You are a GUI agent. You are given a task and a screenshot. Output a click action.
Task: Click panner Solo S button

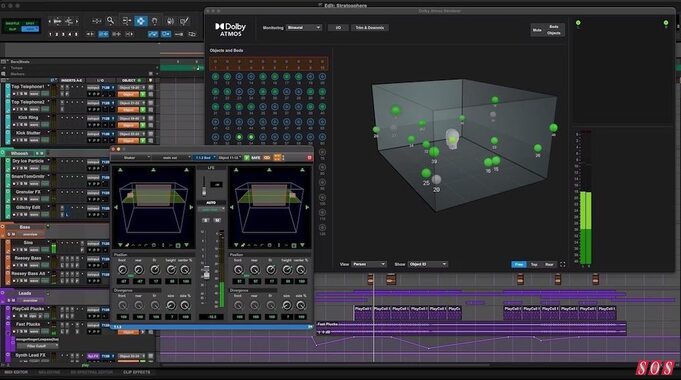206,220
